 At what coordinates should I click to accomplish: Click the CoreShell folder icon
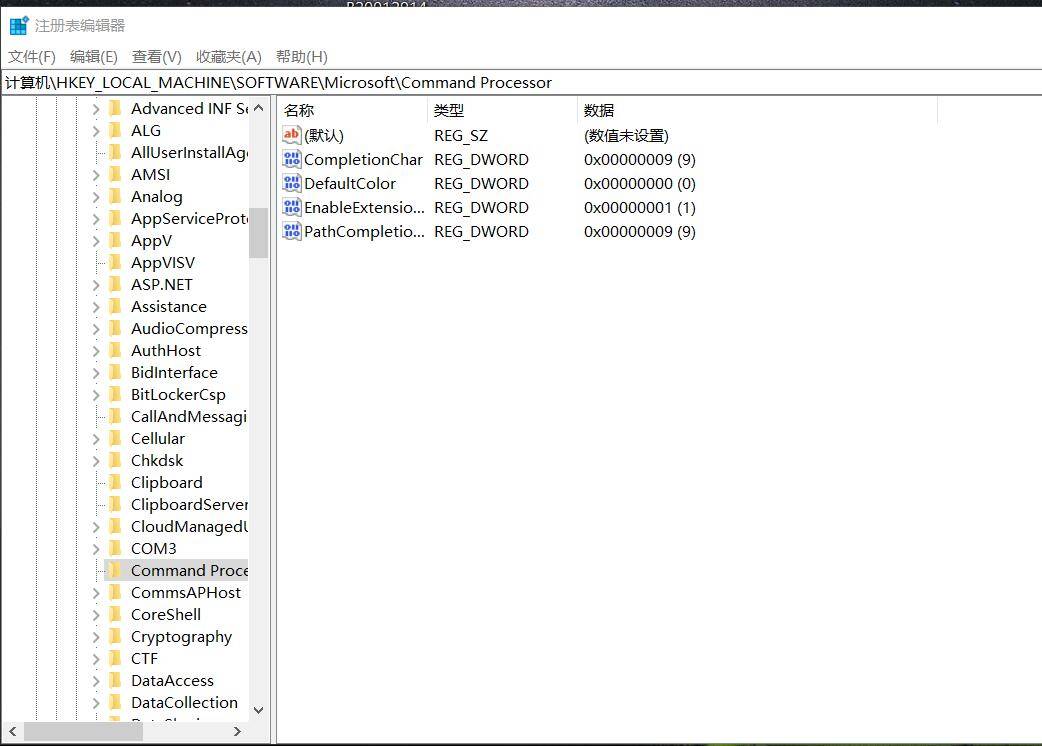pyautogui.click(x=115, y=614)
